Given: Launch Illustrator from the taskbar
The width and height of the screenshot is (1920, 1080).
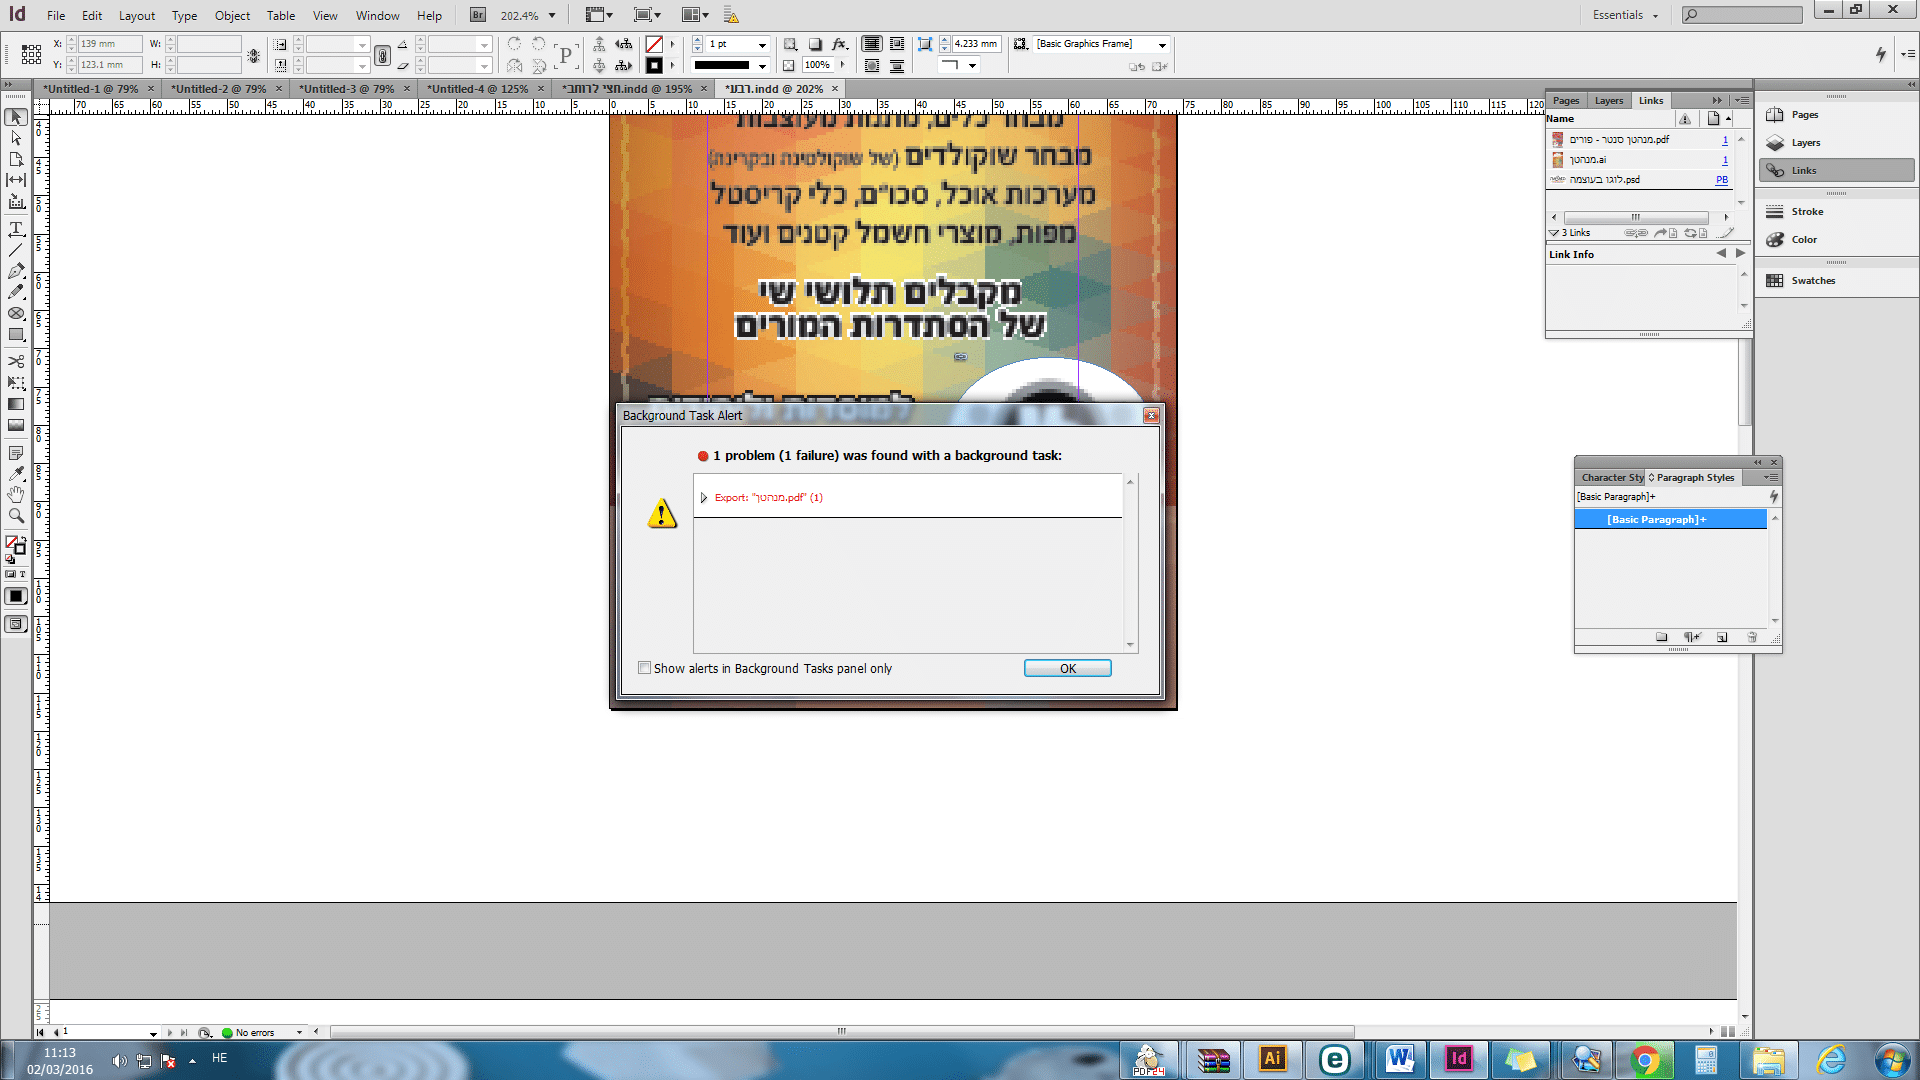Looking at the screenshot, I should pos(1272,1059).
